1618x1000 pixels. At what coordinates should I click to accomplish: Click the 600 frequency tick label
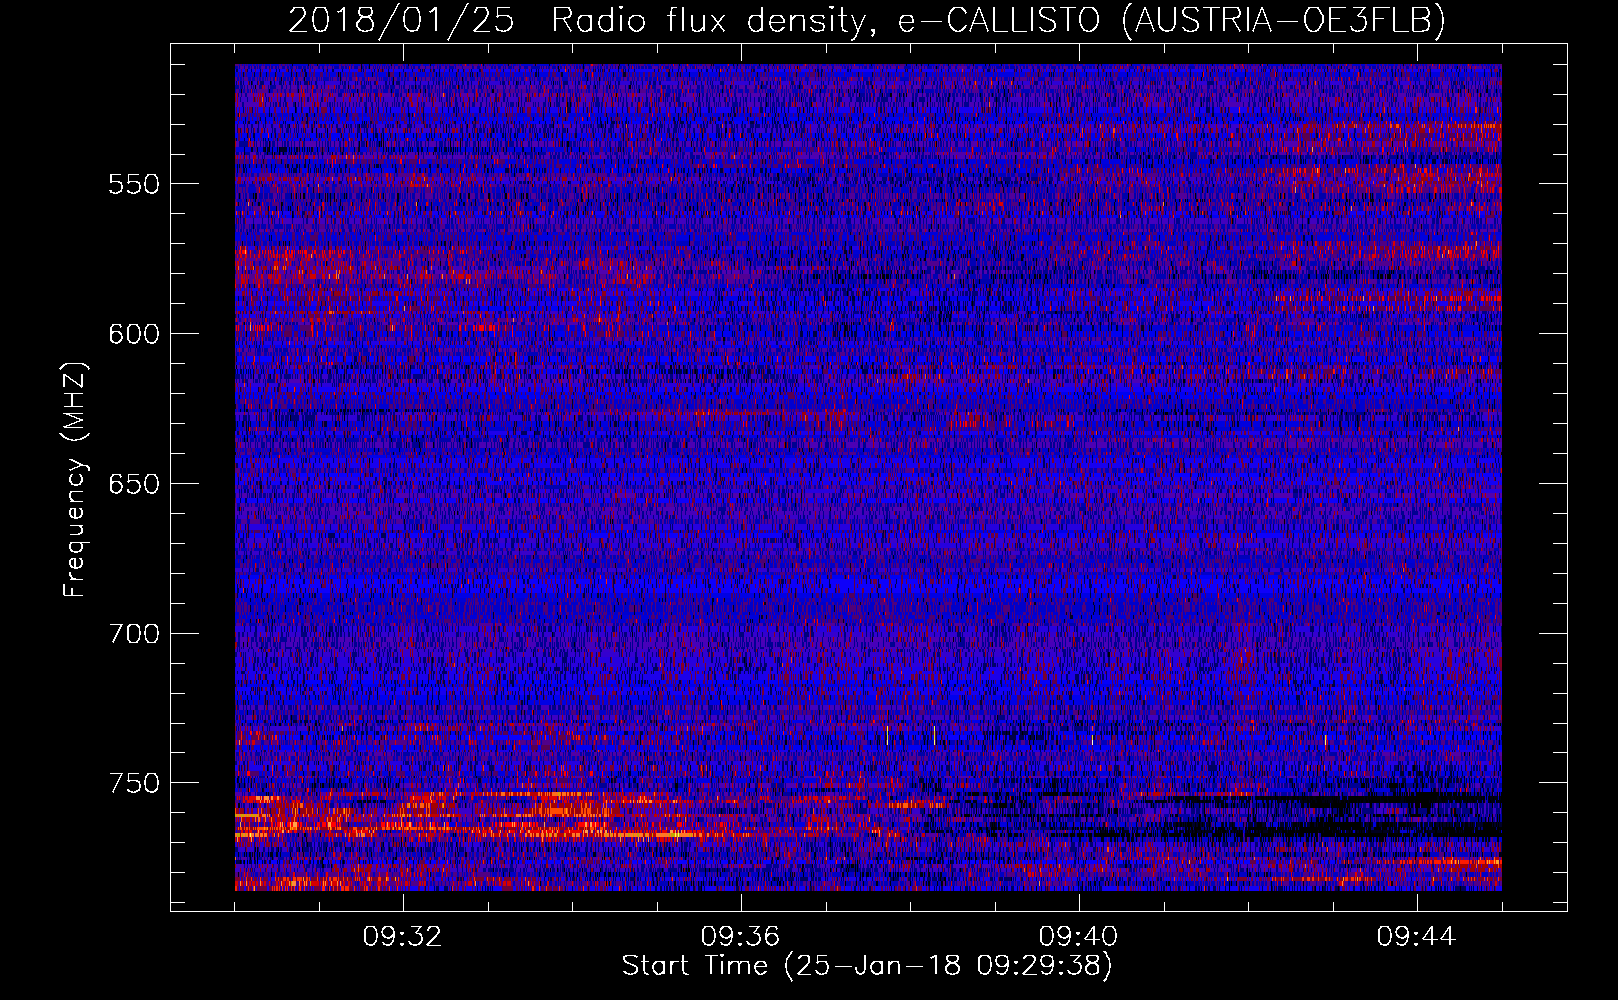134,334
